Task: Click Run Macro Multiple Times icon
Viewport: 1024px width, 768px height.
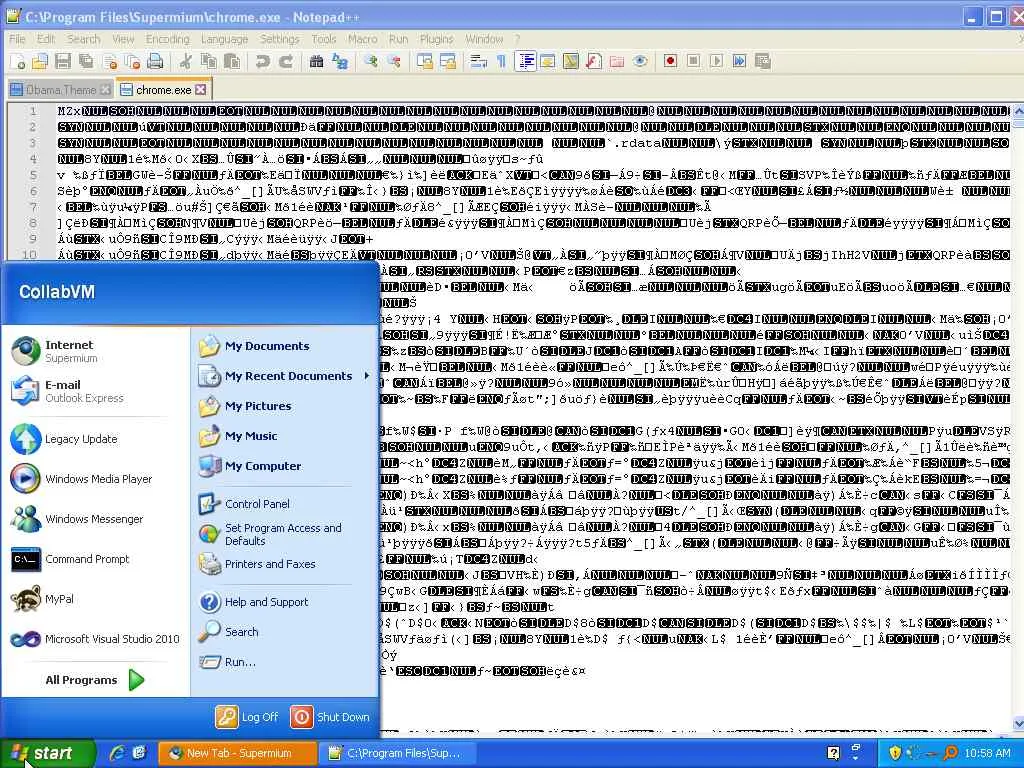Action: (739, 61)
